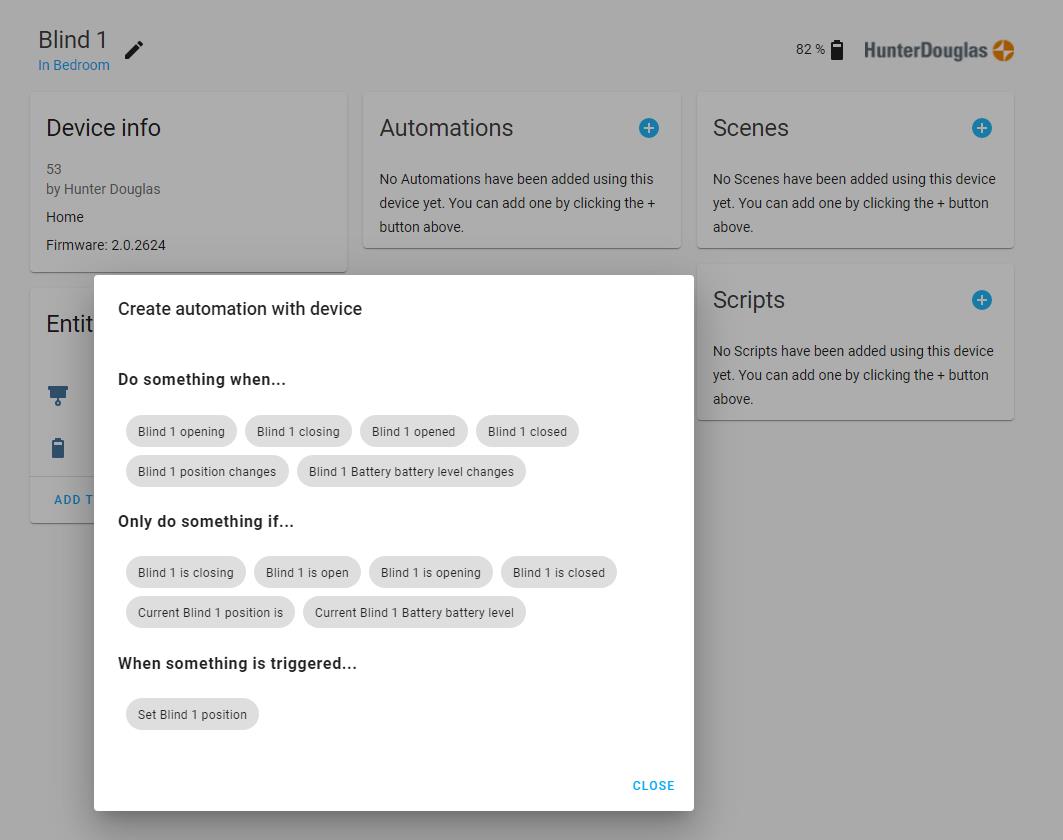Open the 'In Bedroom' area link
Image resolution: width=1063 pixels, height=840 pixels.
(x=74, y=65)
